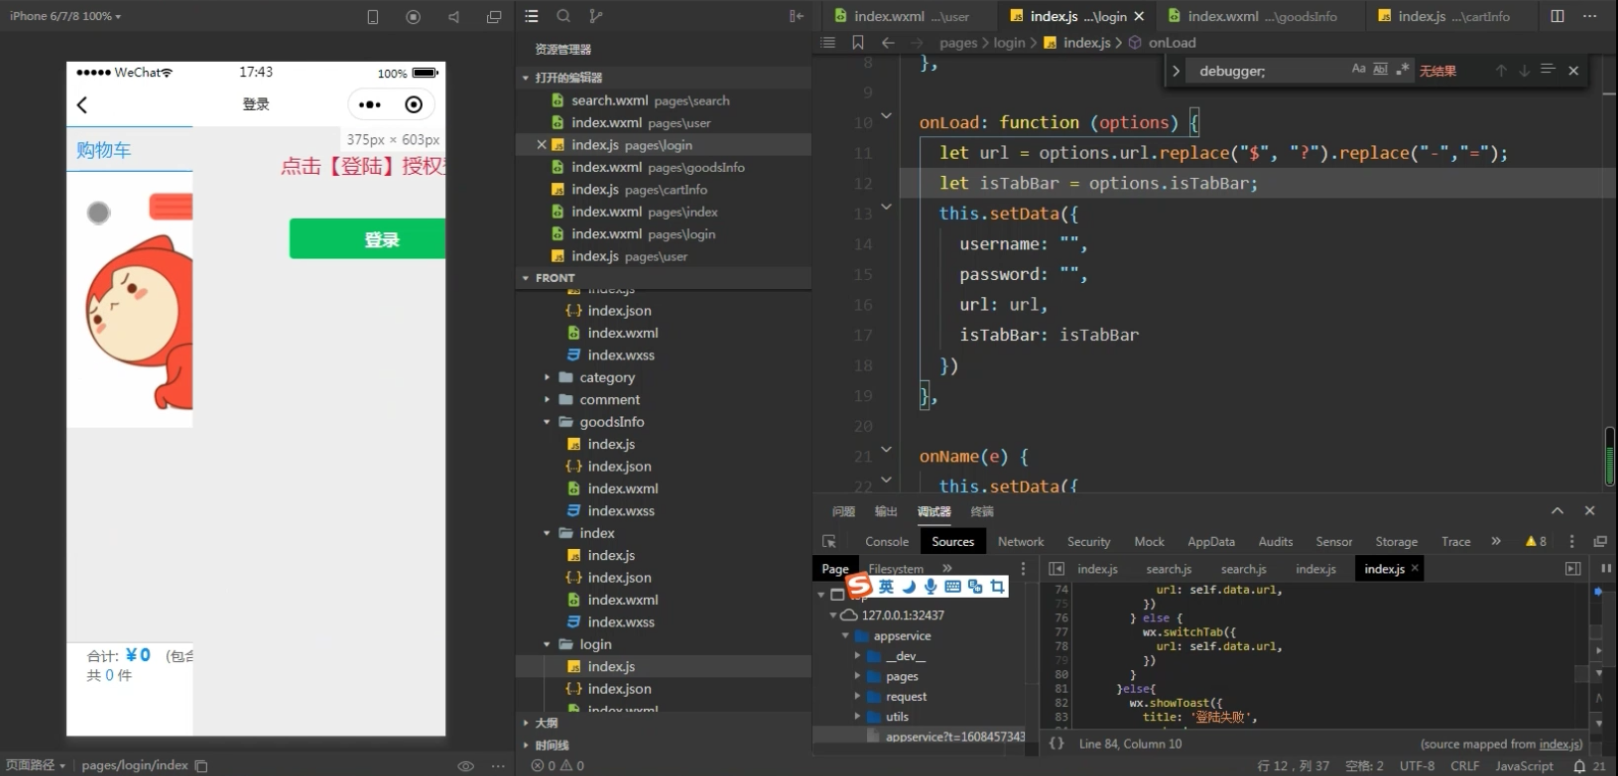Open the editor more actions ellipsis
This screenshot has height=776, width=1618.
[x=1590, y=16]
